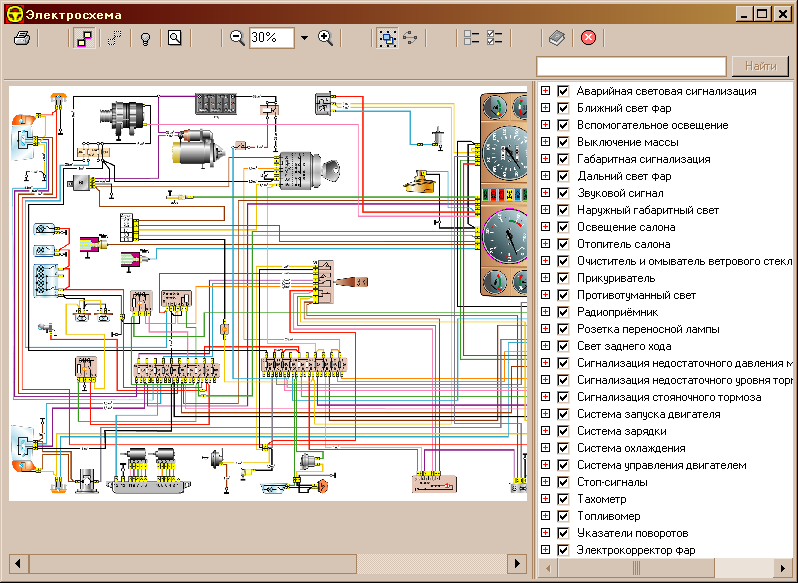Click list panel scrollbar left arrow
The image size is (798, 583).
coord(548,567)
